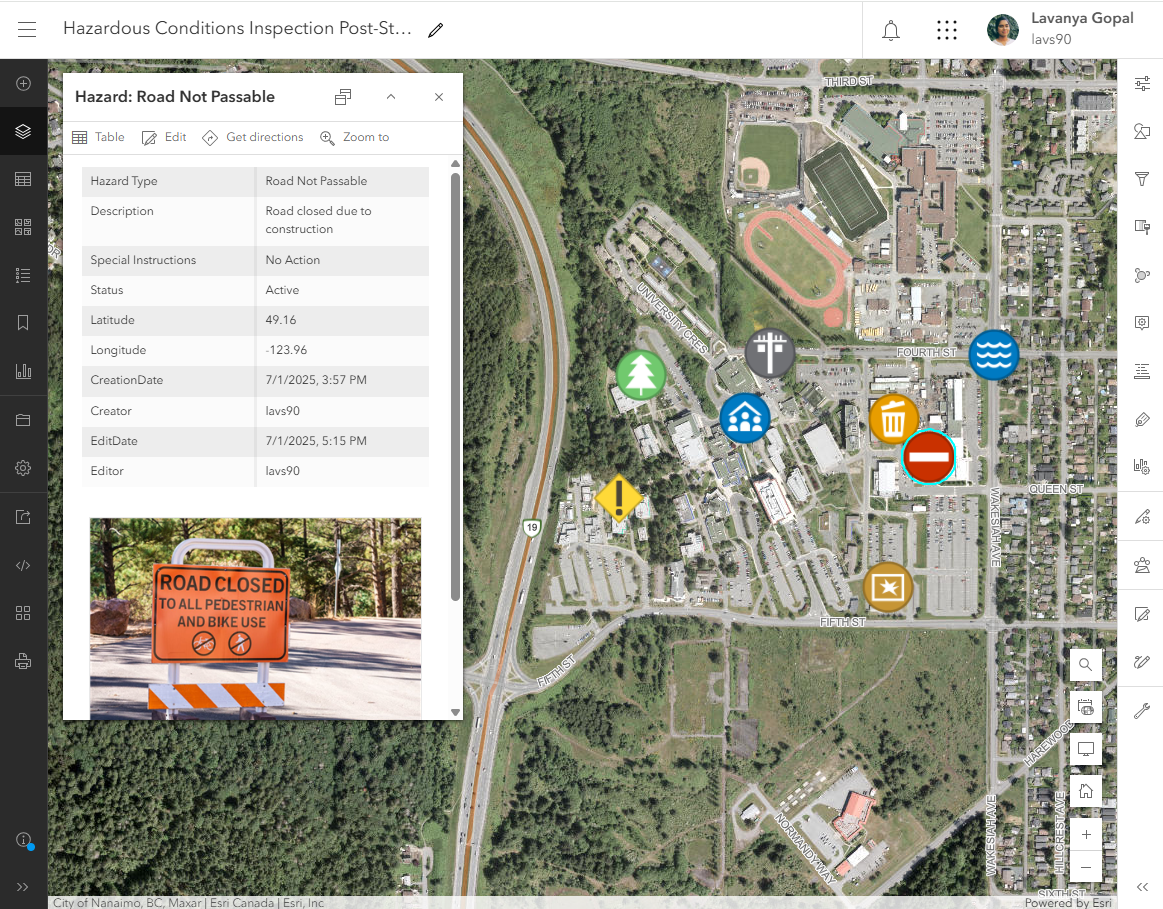Edit the map title with the pencil icon
This screenshot has height=909, width=1163.
tap(435, 30)
